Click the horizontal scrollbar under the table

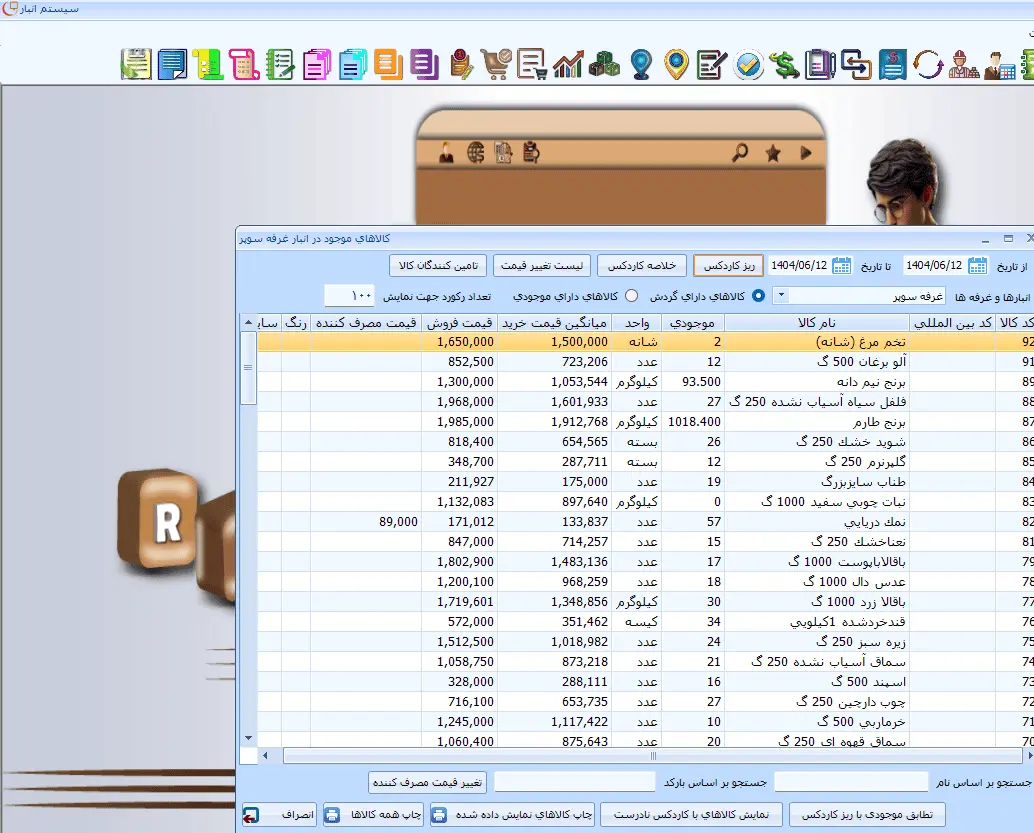click(x=600, y=756)
